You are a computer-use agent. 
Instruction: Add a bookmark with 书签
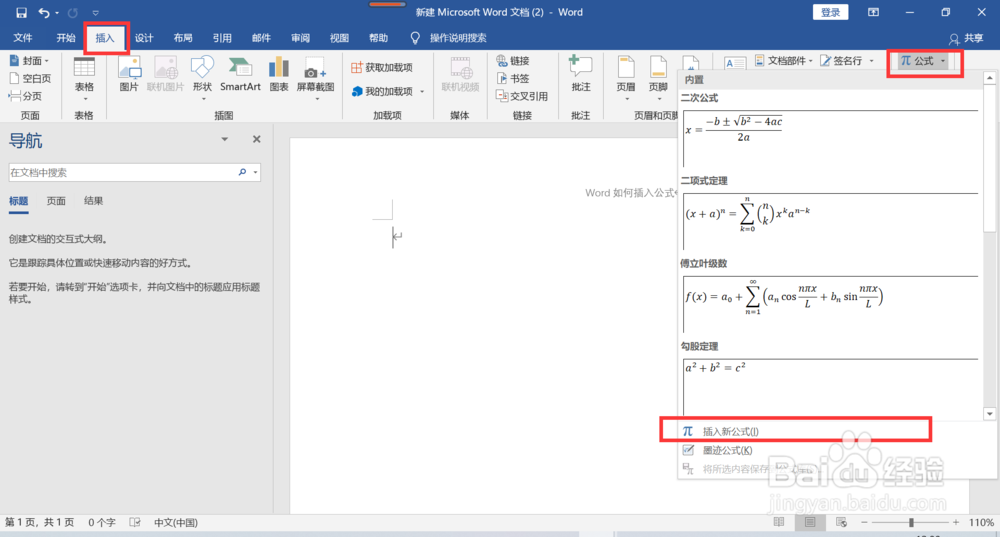click(513, 78)
